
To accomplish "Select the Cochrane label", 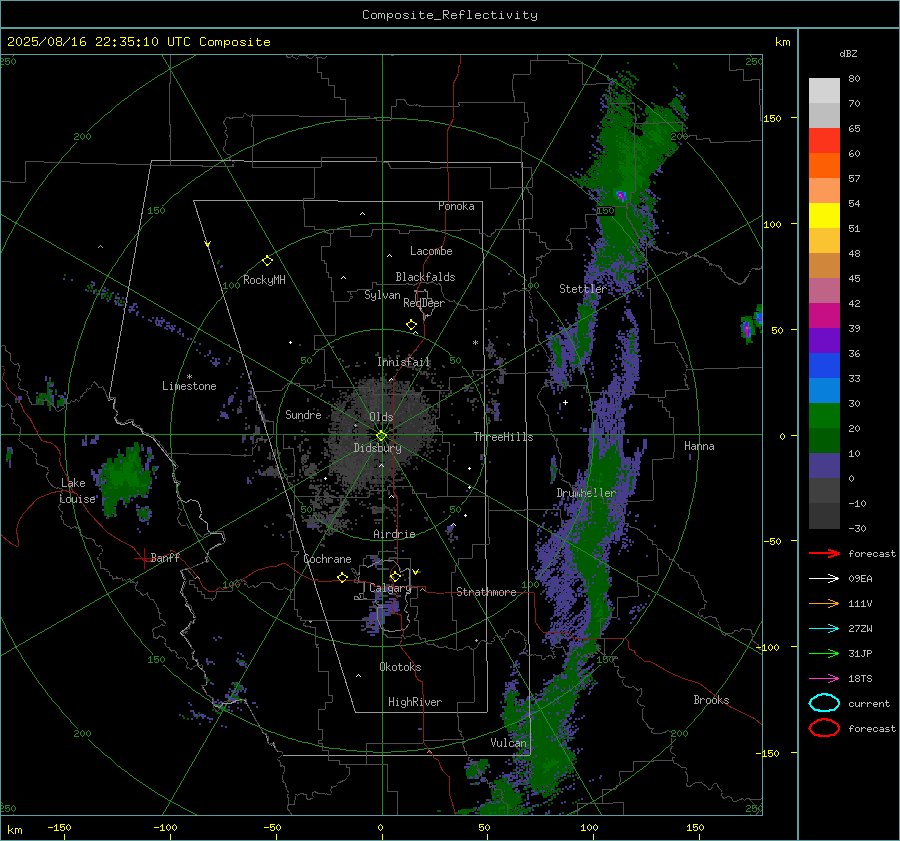I will coord(327,559).
